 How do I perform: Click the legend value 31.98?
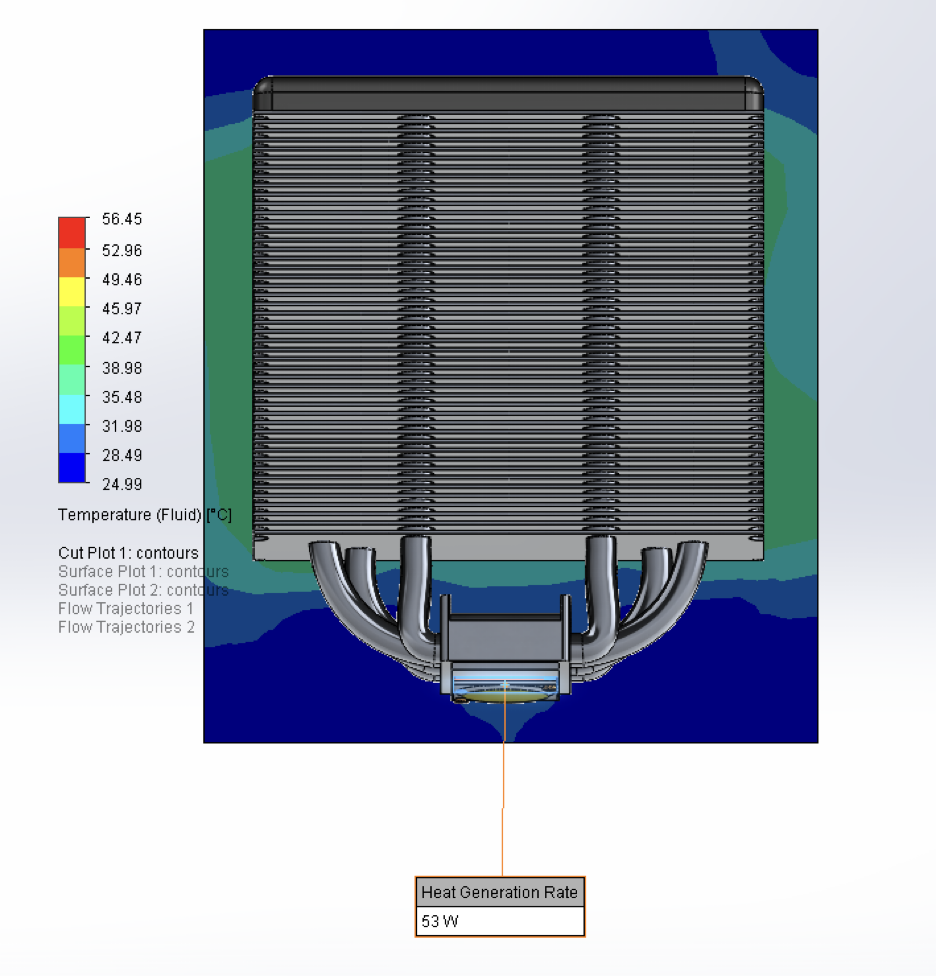pyautogui.click(x=122, y=426)
